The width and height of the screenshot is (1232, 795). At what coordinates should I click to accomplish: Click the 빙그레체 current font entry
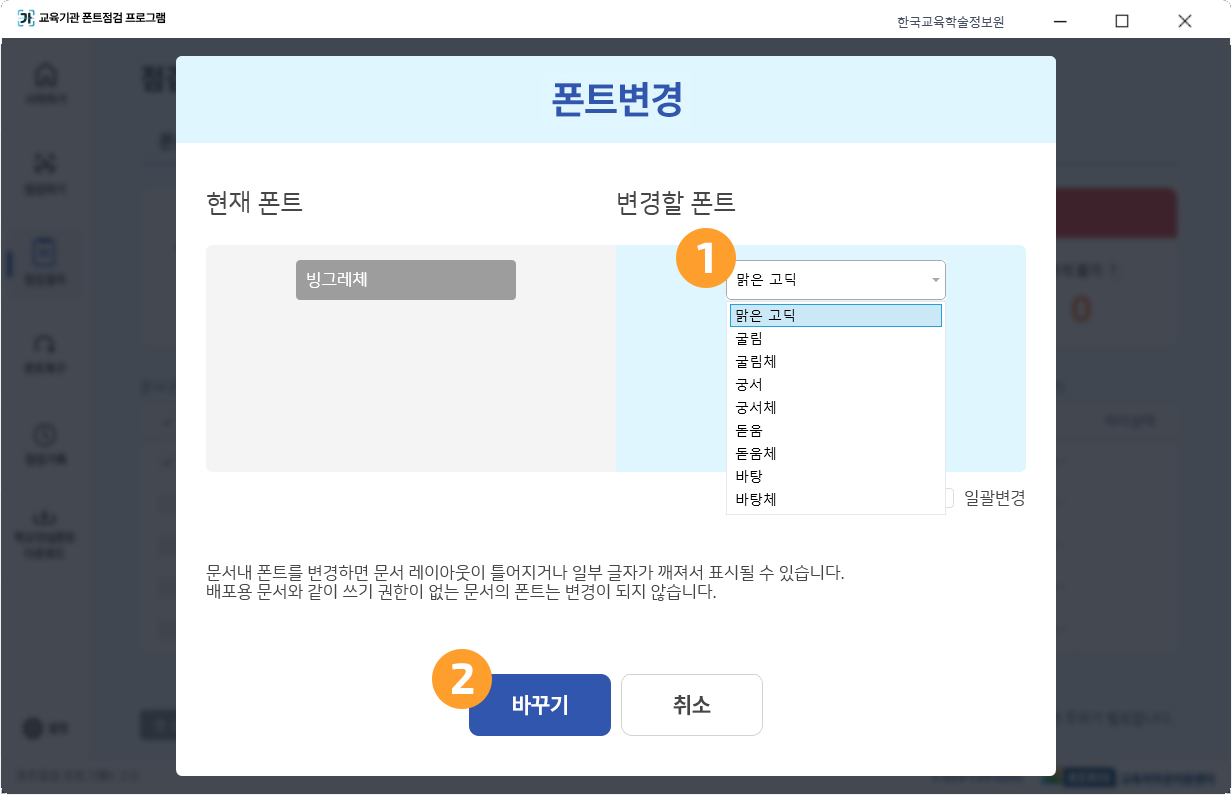tap(405, 280)
